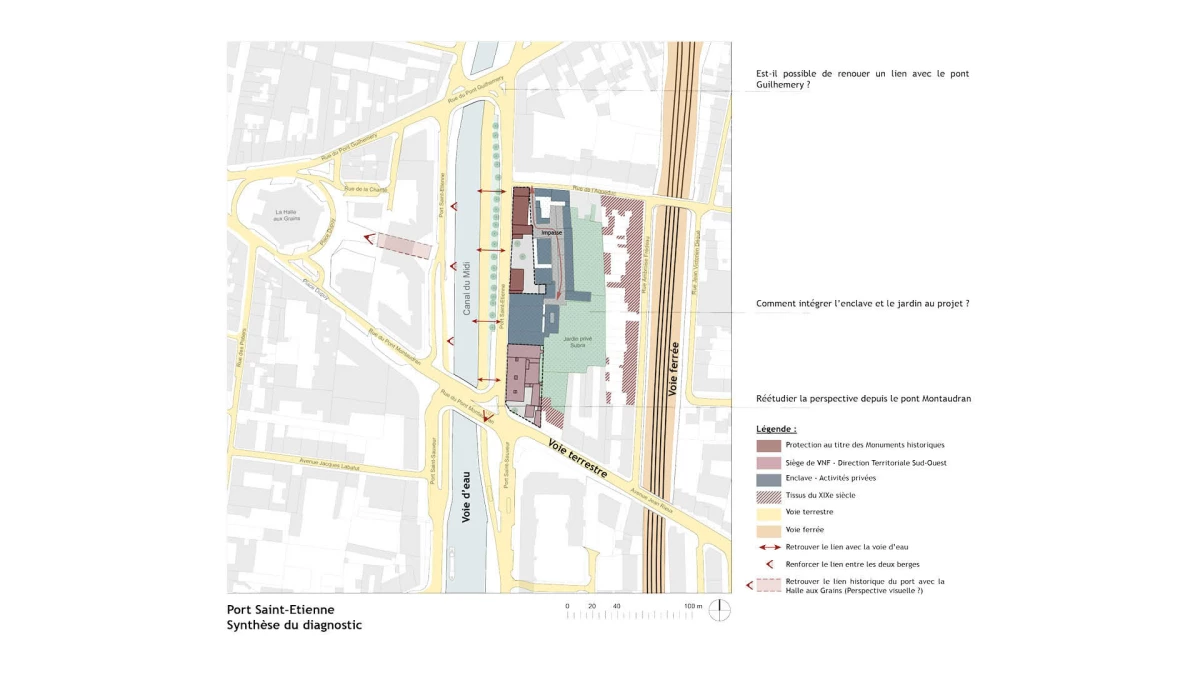Click the 'Impasse' label on the map

[551, 232]
